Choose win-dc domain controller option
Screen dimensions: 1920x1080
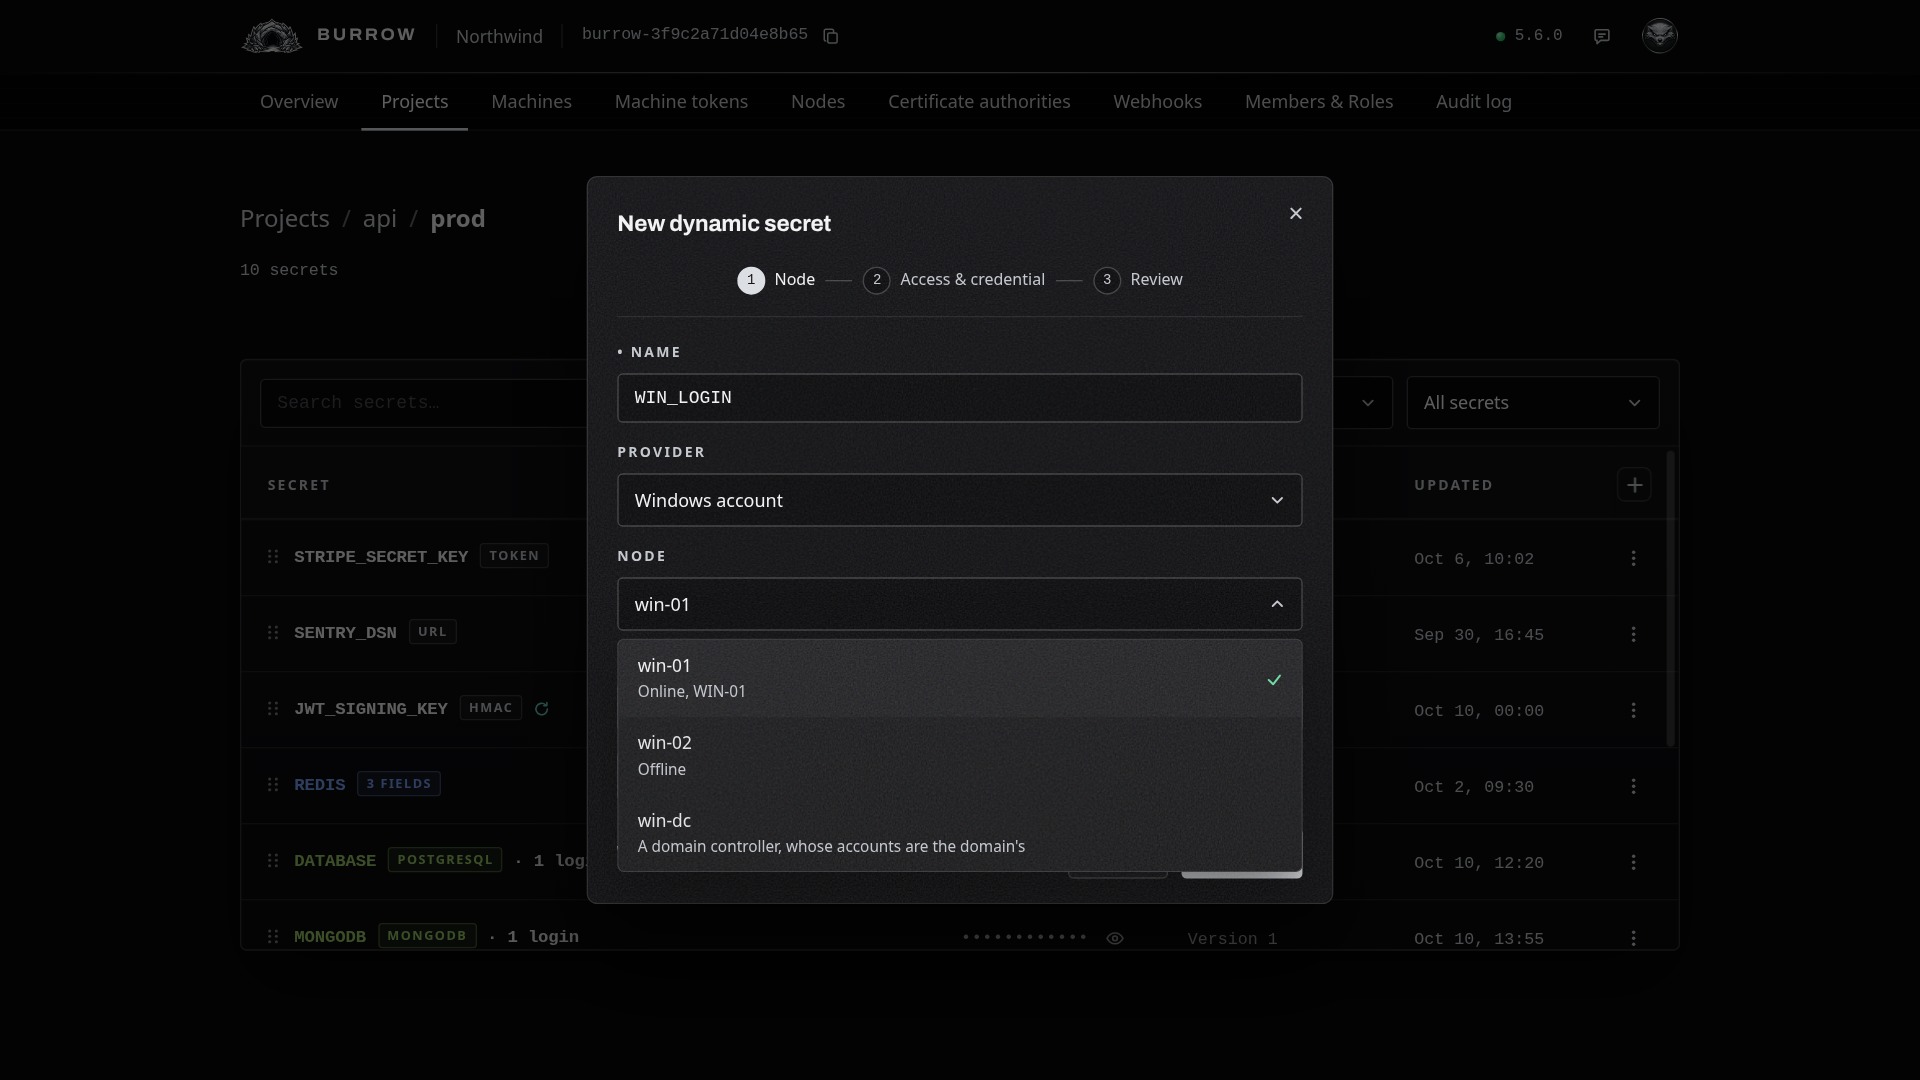(x=960, y=833)
